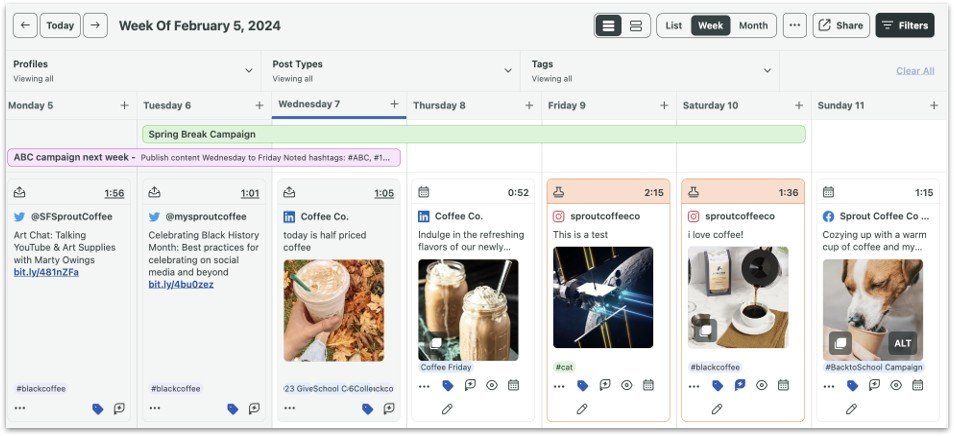Open more options on Wednesday Coffee Co. post
This screenshot has height=436, width=954.
coord(290,408)
